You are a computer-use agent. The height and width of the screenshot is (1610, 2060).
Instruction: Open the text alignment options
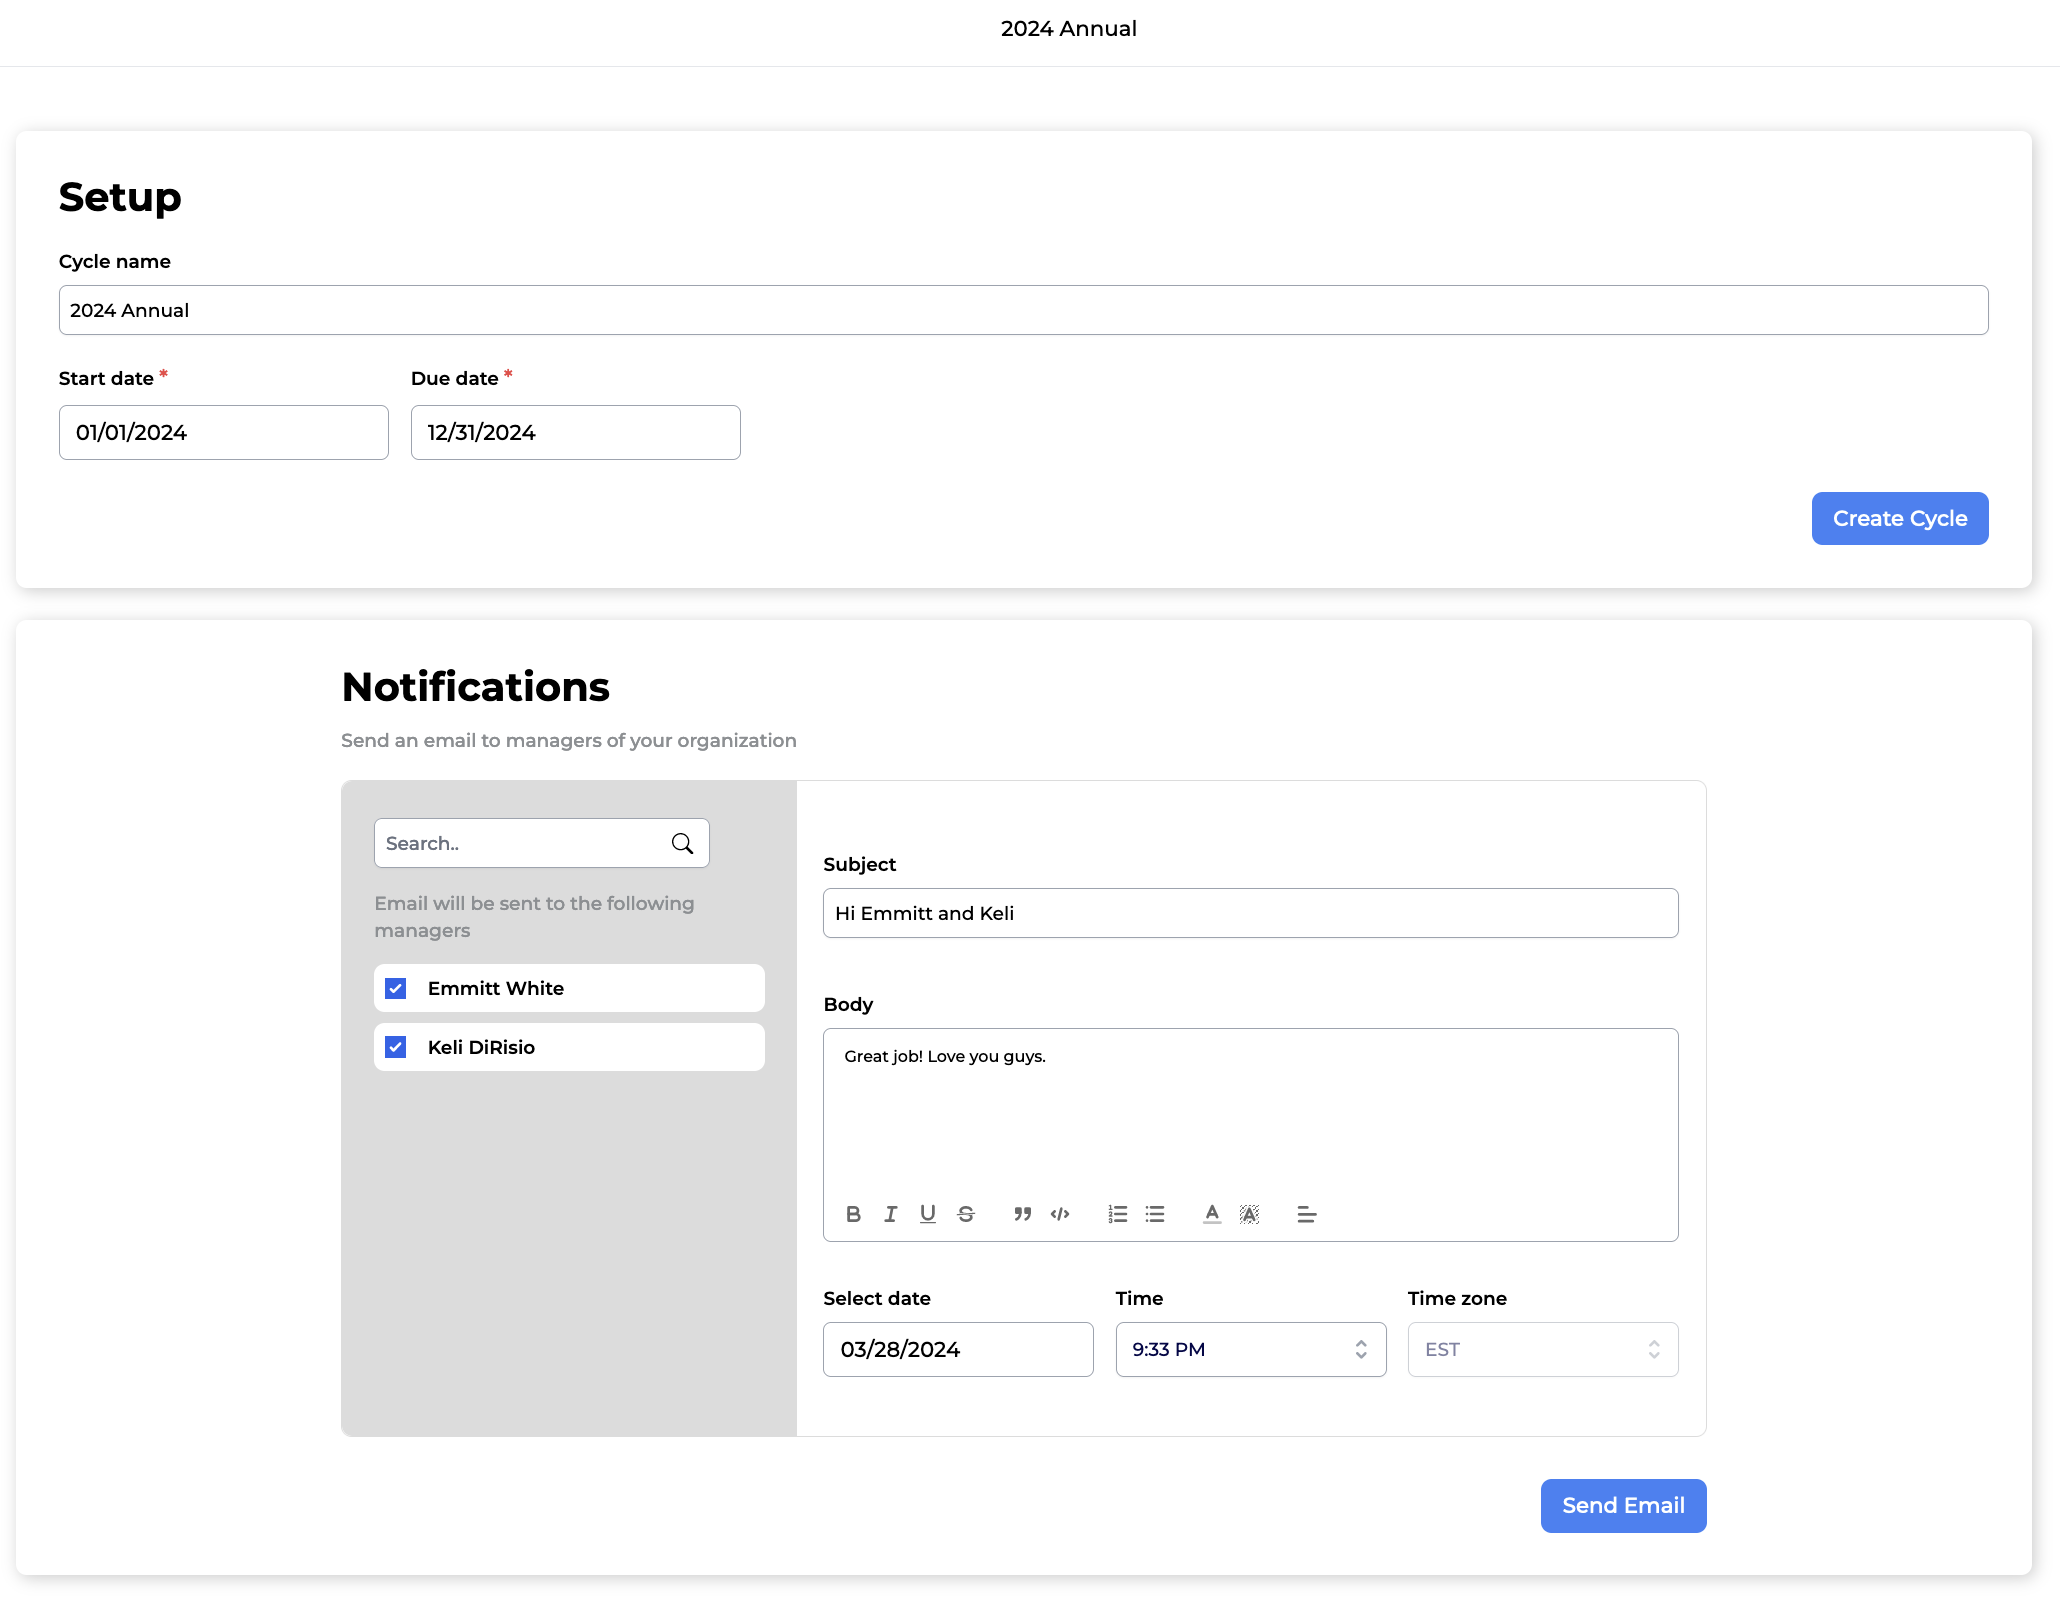1306,1214
